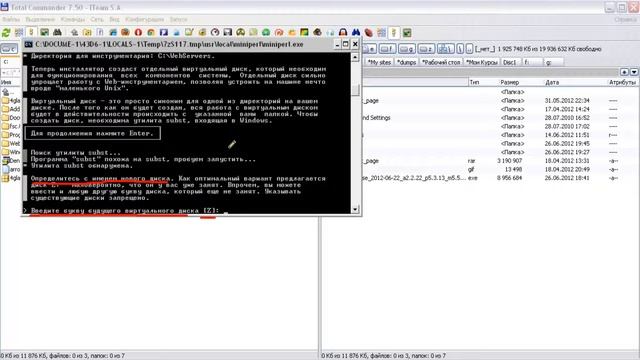Open the *dumps tab
The height and width of the screenshot is (360, 640).
(407, 62)
